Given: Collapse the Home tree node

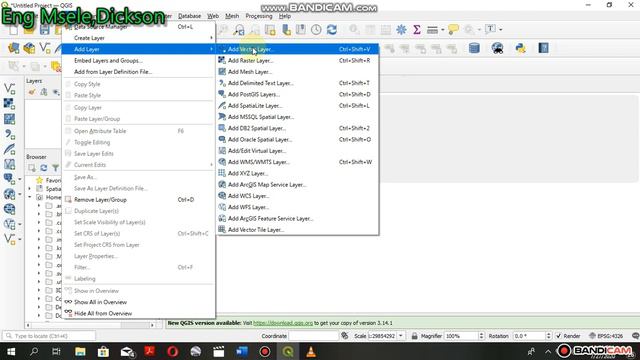Looking at the screenshot, I should (30, 197).
